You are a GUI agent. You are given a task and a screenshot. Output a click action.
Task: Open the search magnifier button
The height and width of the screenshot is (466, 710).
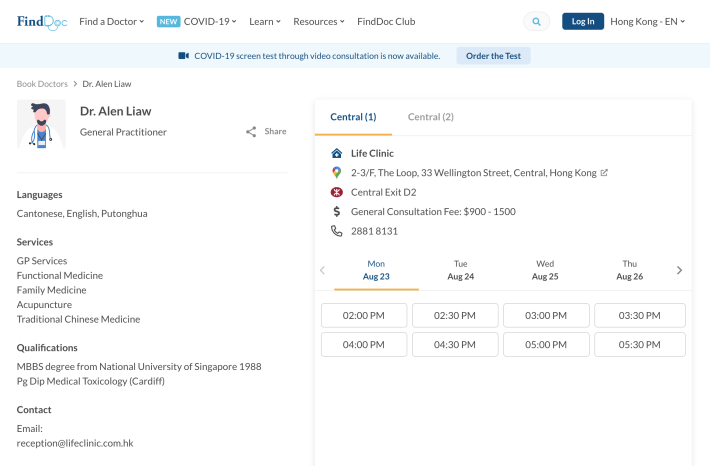pos(536,21)
